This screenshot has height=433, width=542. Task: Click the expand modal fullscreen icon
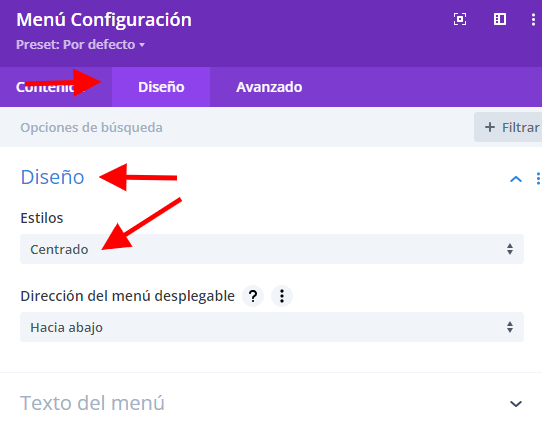point(460,19)
